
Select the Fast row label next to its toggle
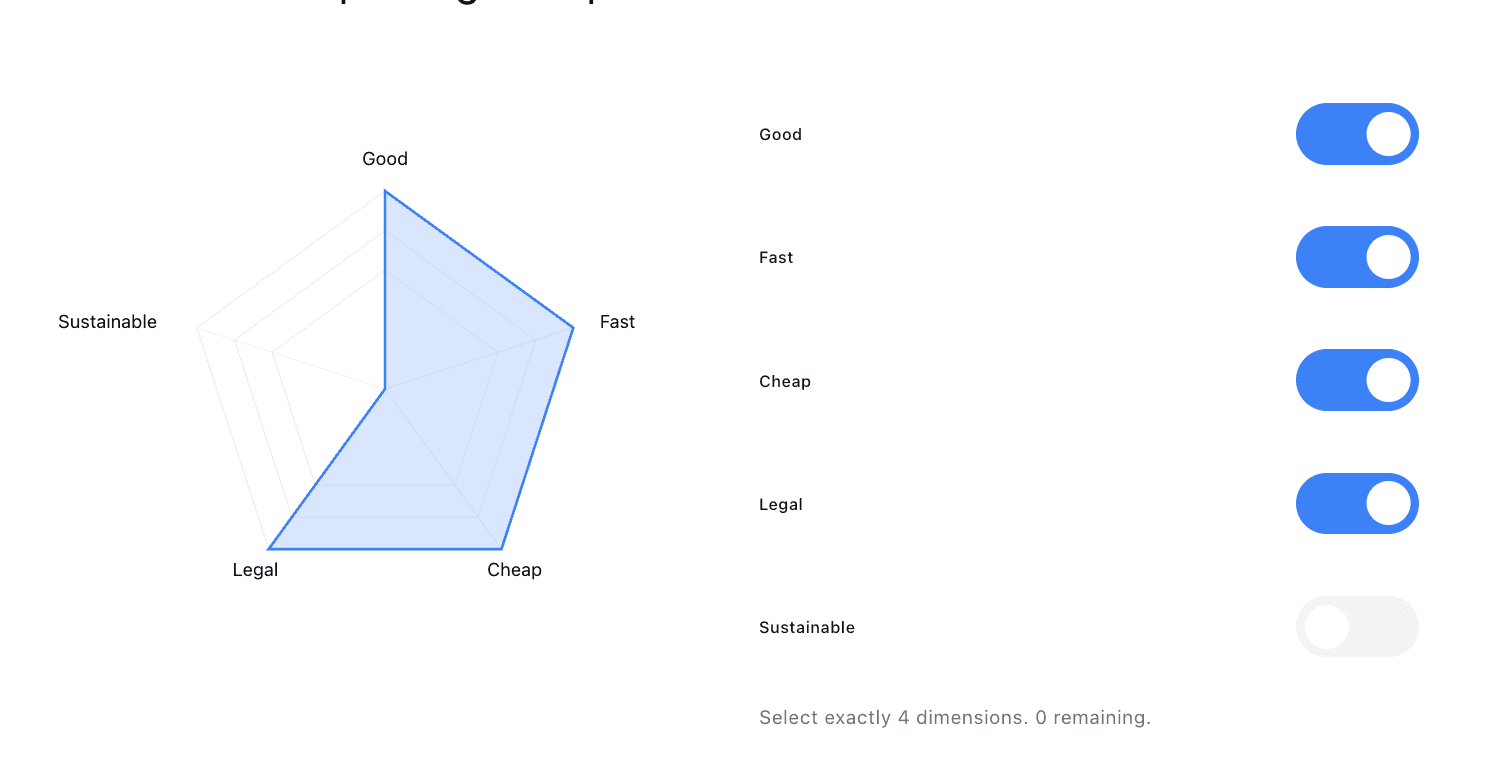[x=776, y=257]
